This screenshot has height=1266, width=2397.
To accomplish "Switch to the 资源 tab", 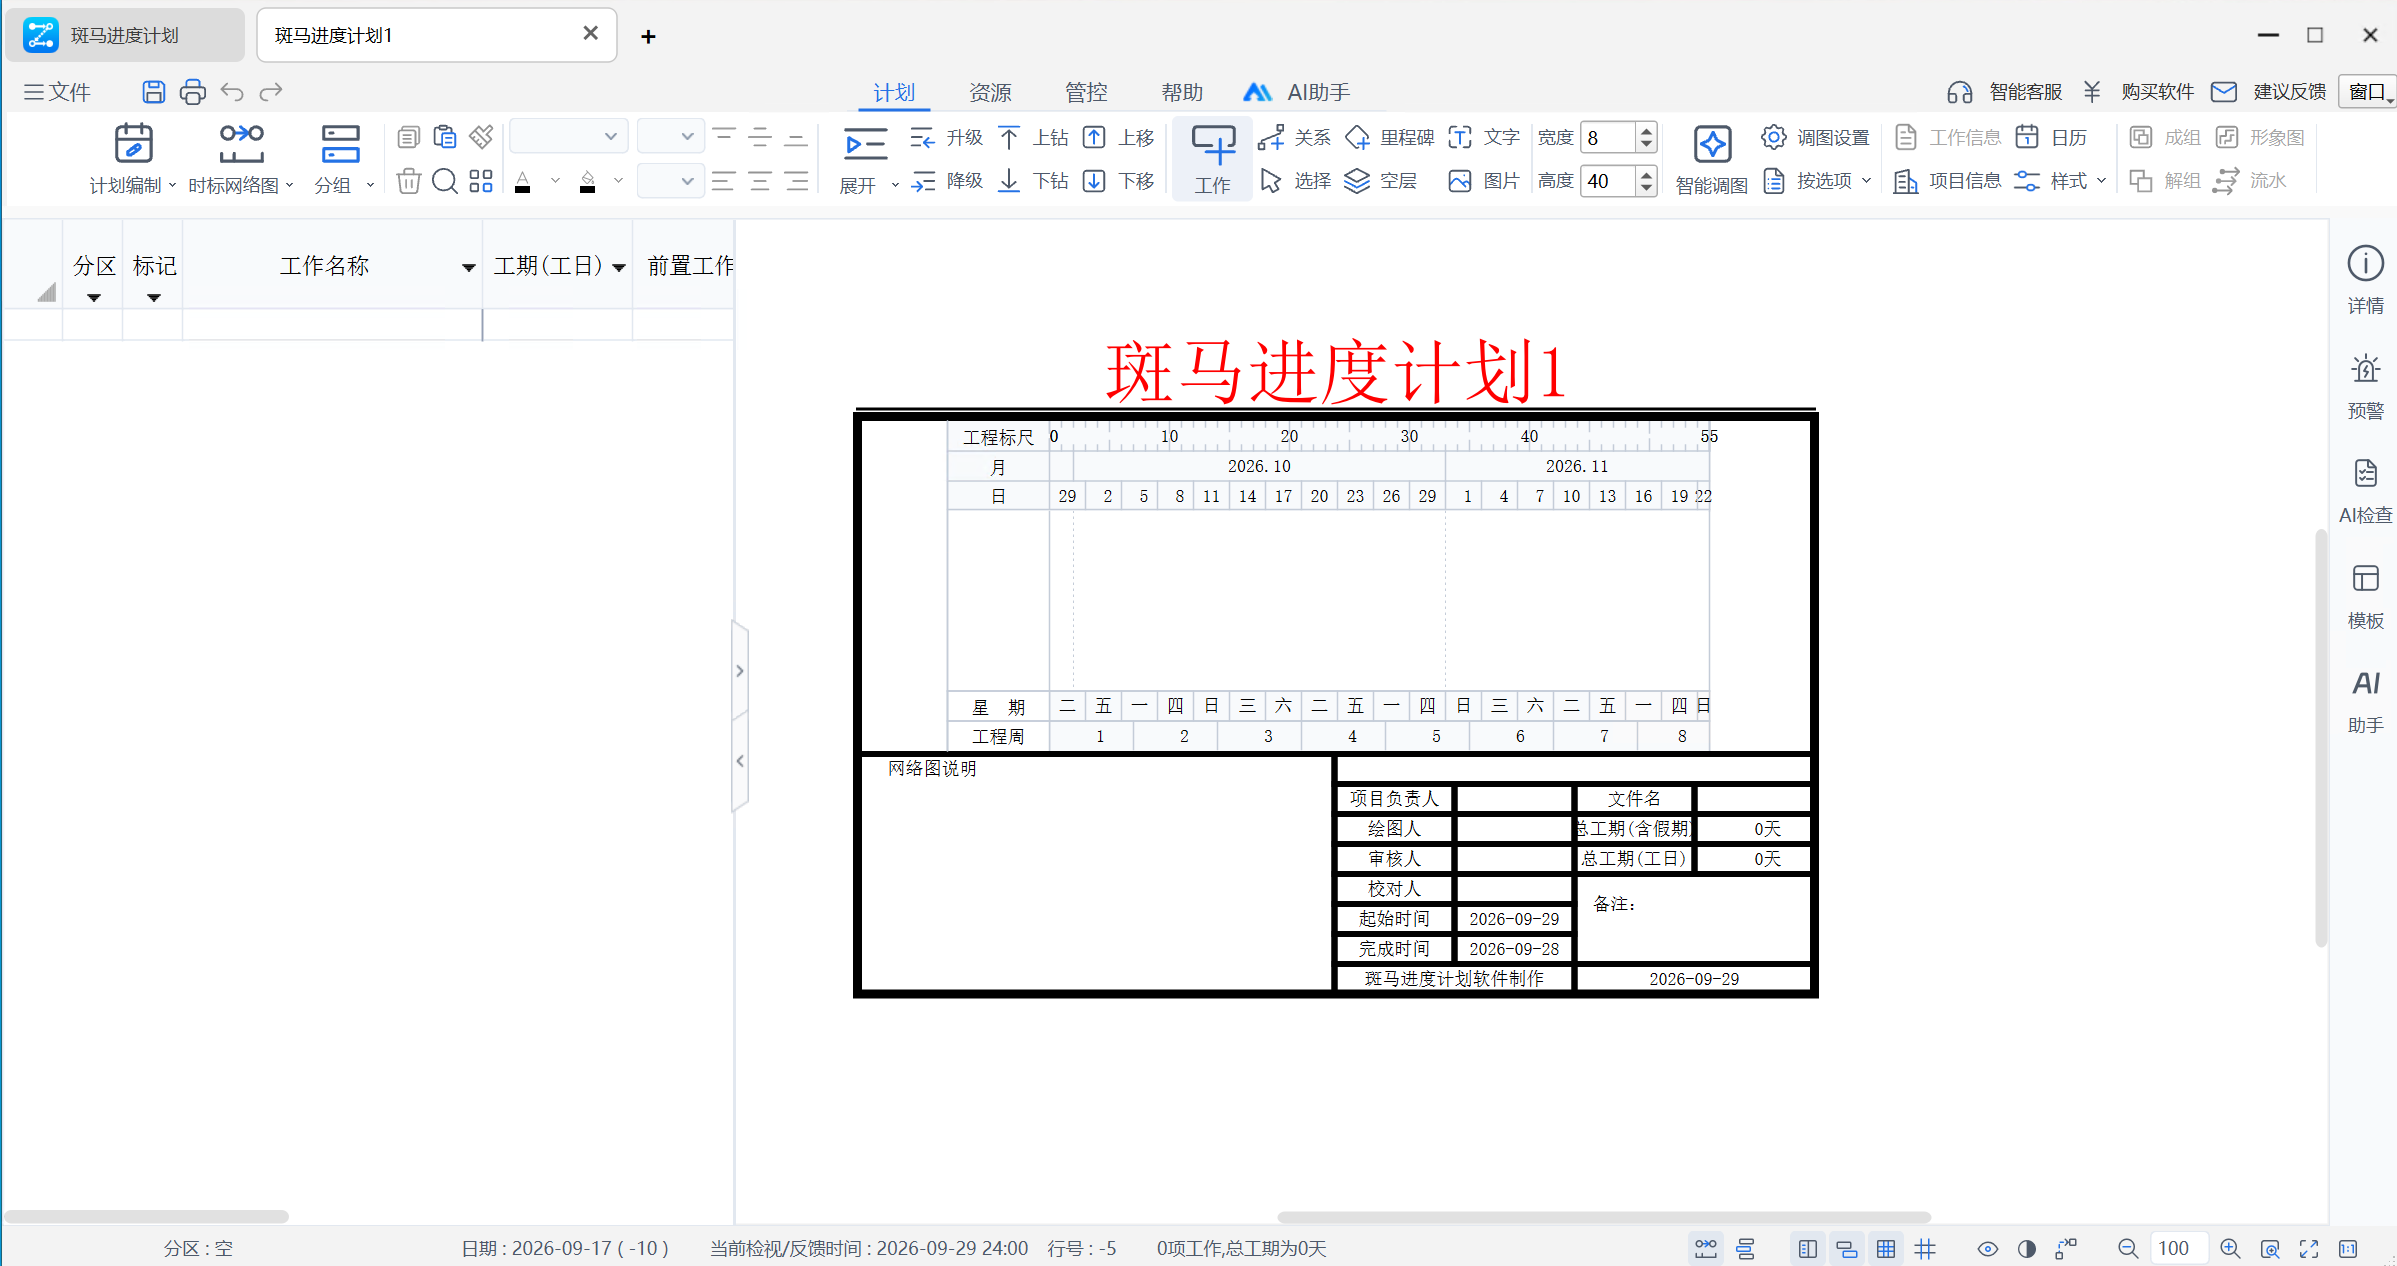I will point(990,92).
